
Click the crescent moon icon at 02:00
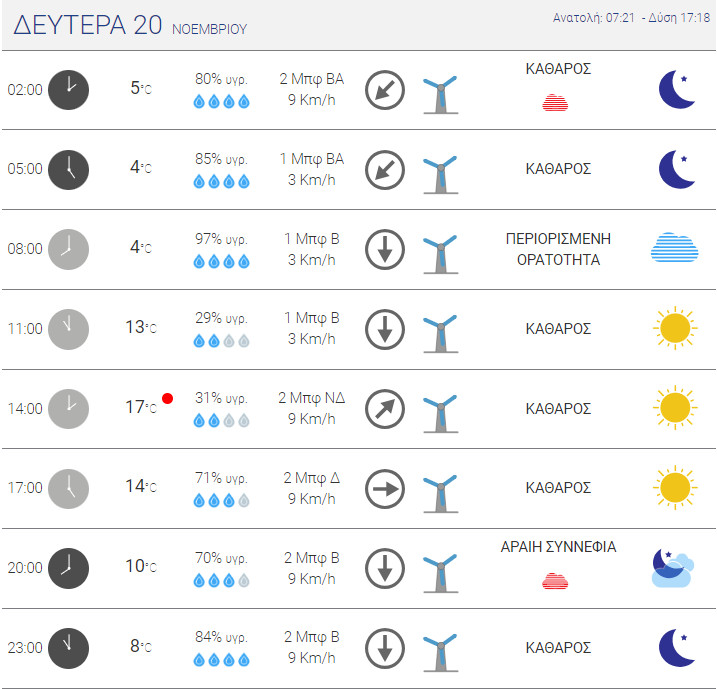tap(676, 90)
